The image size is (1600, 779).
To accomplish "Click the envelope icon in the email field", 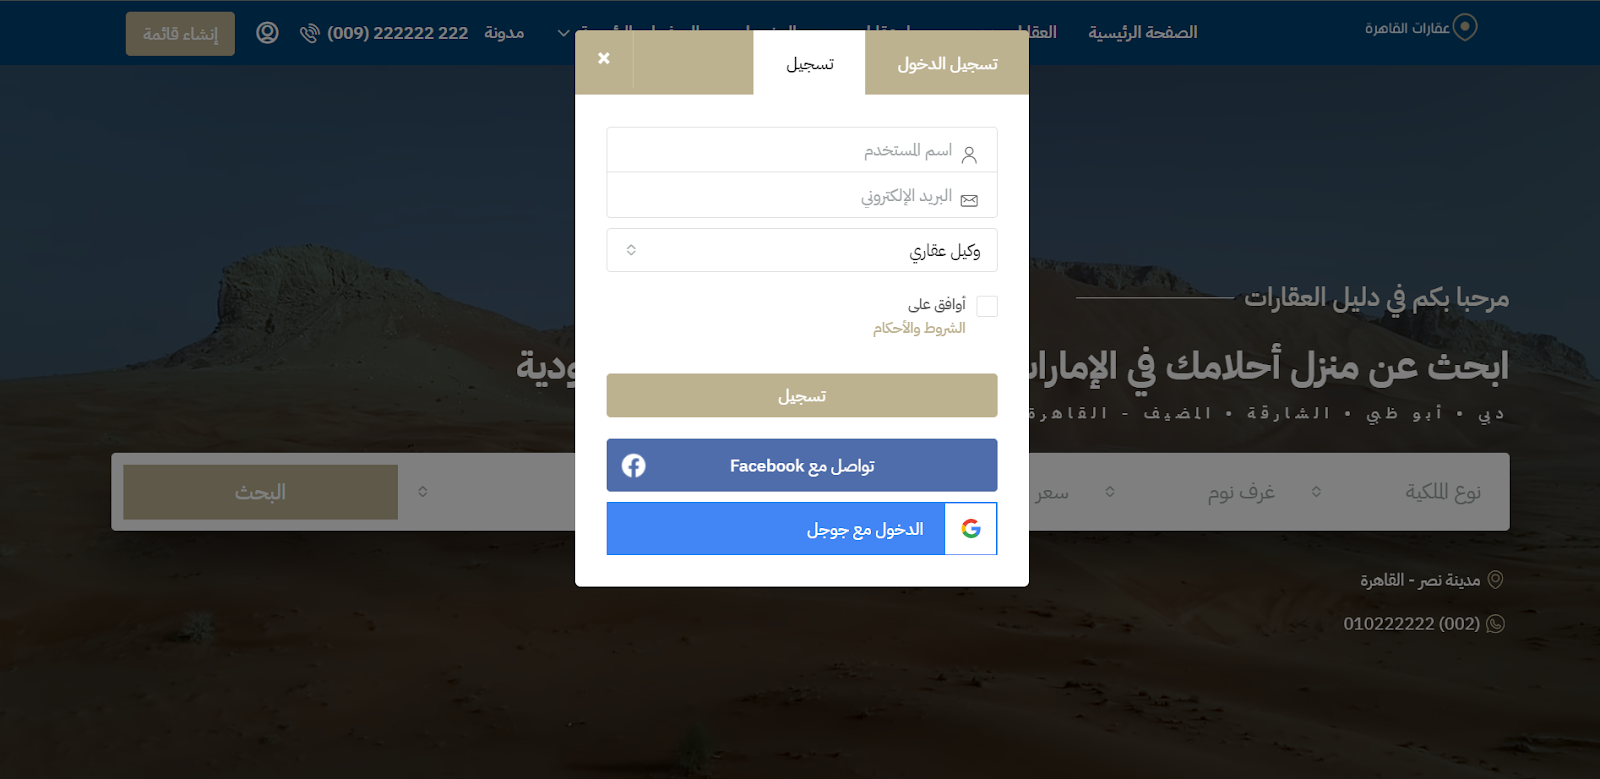I will click(969, 200).
